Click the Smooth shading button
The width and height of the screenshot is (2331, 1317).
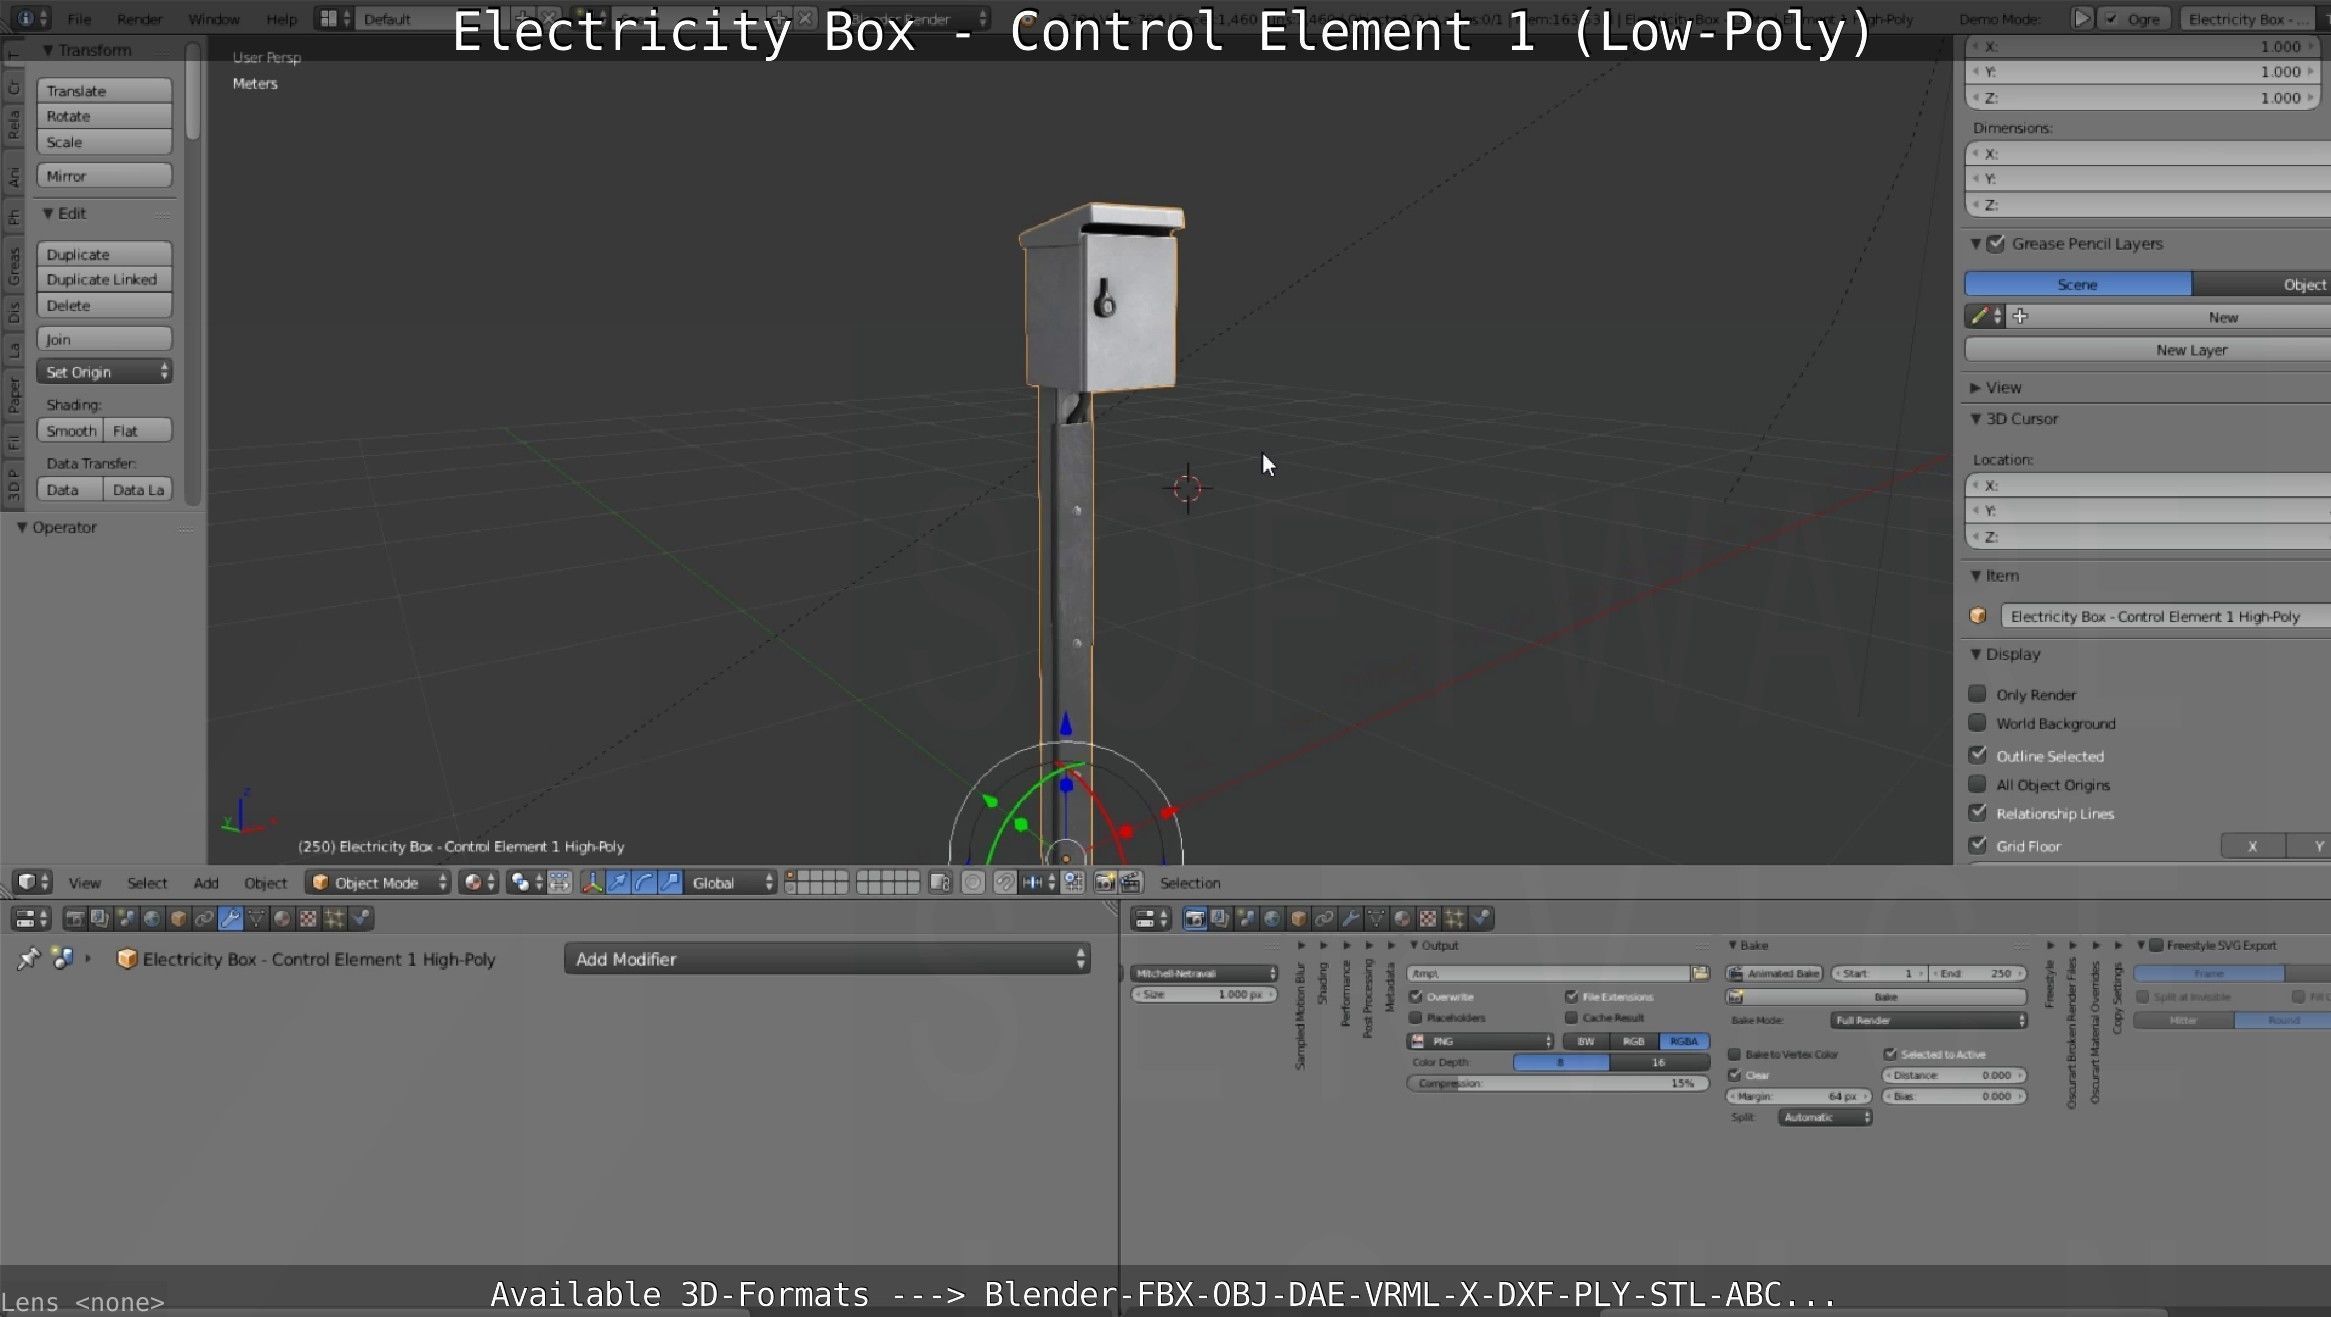[x=70, y=431]
